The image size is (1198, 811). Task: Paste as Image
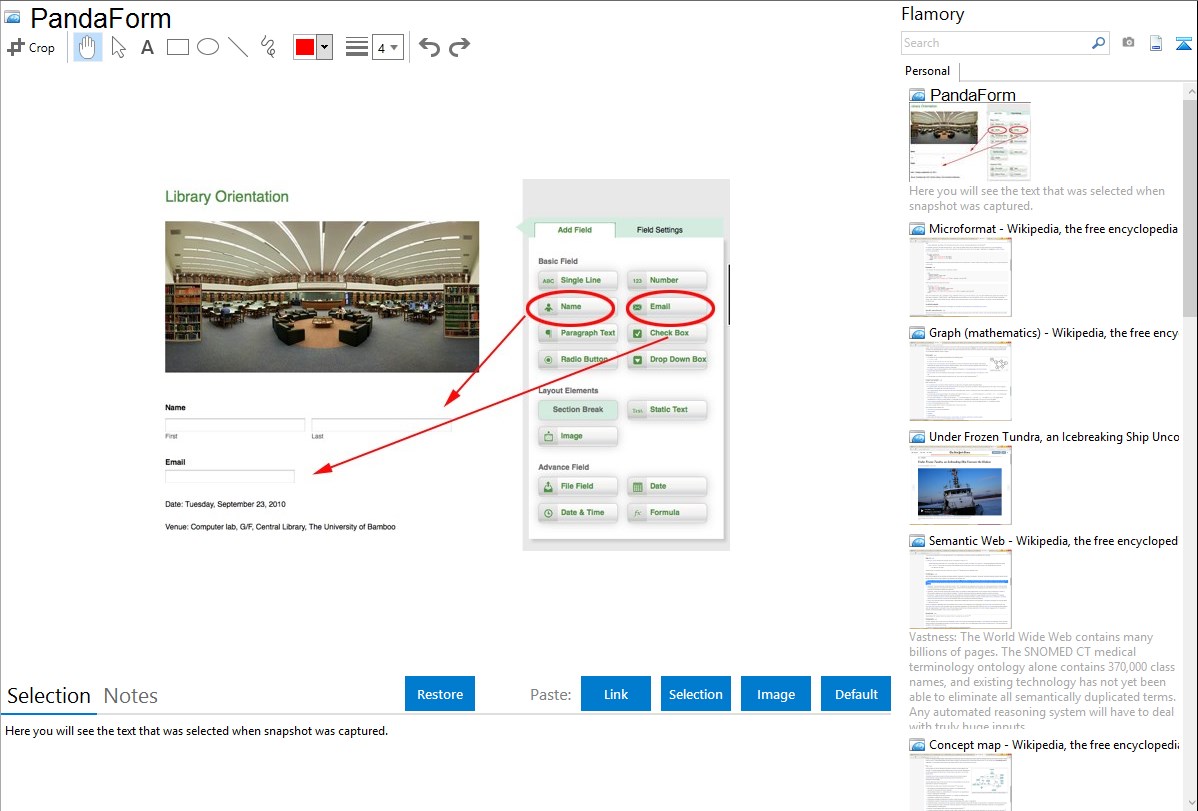click(776, 694)
